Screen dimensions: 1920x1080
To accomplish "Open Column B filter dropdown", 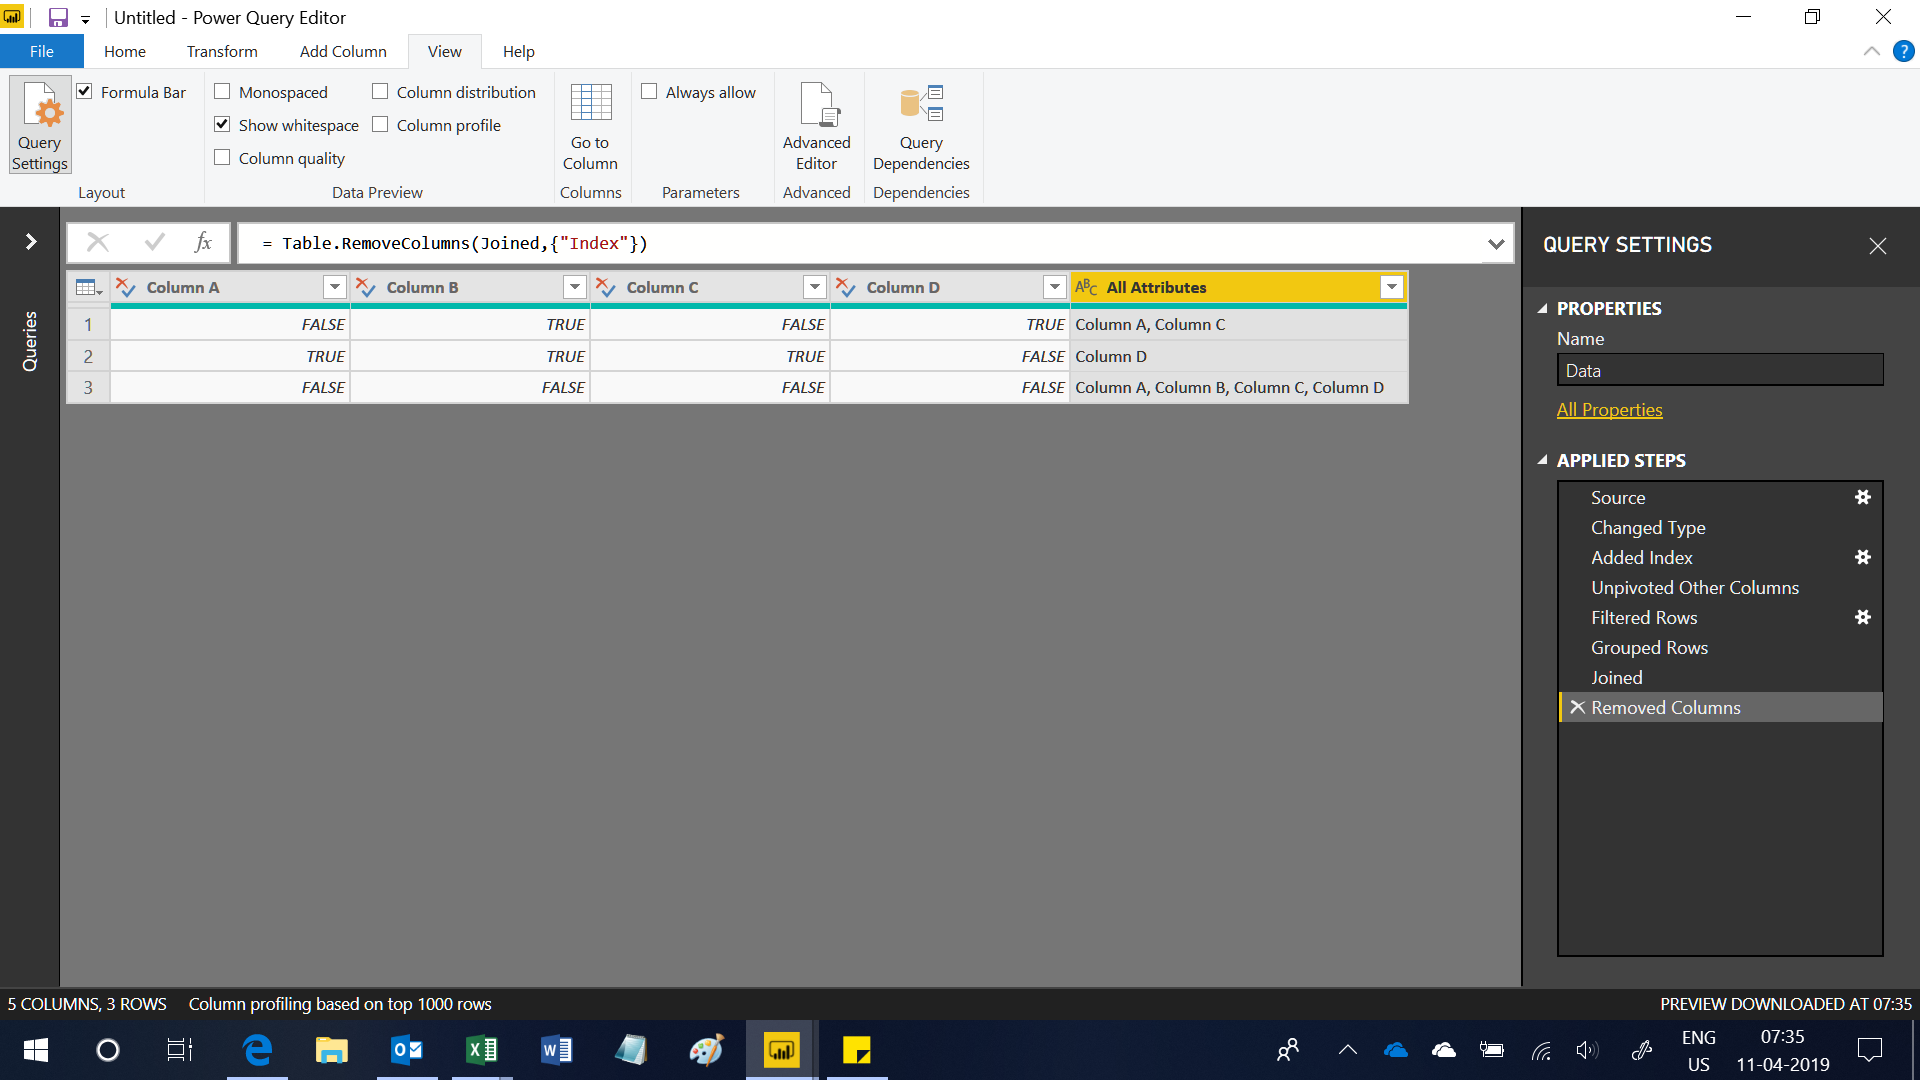I will pyautogui.click(x=575, y=288).
